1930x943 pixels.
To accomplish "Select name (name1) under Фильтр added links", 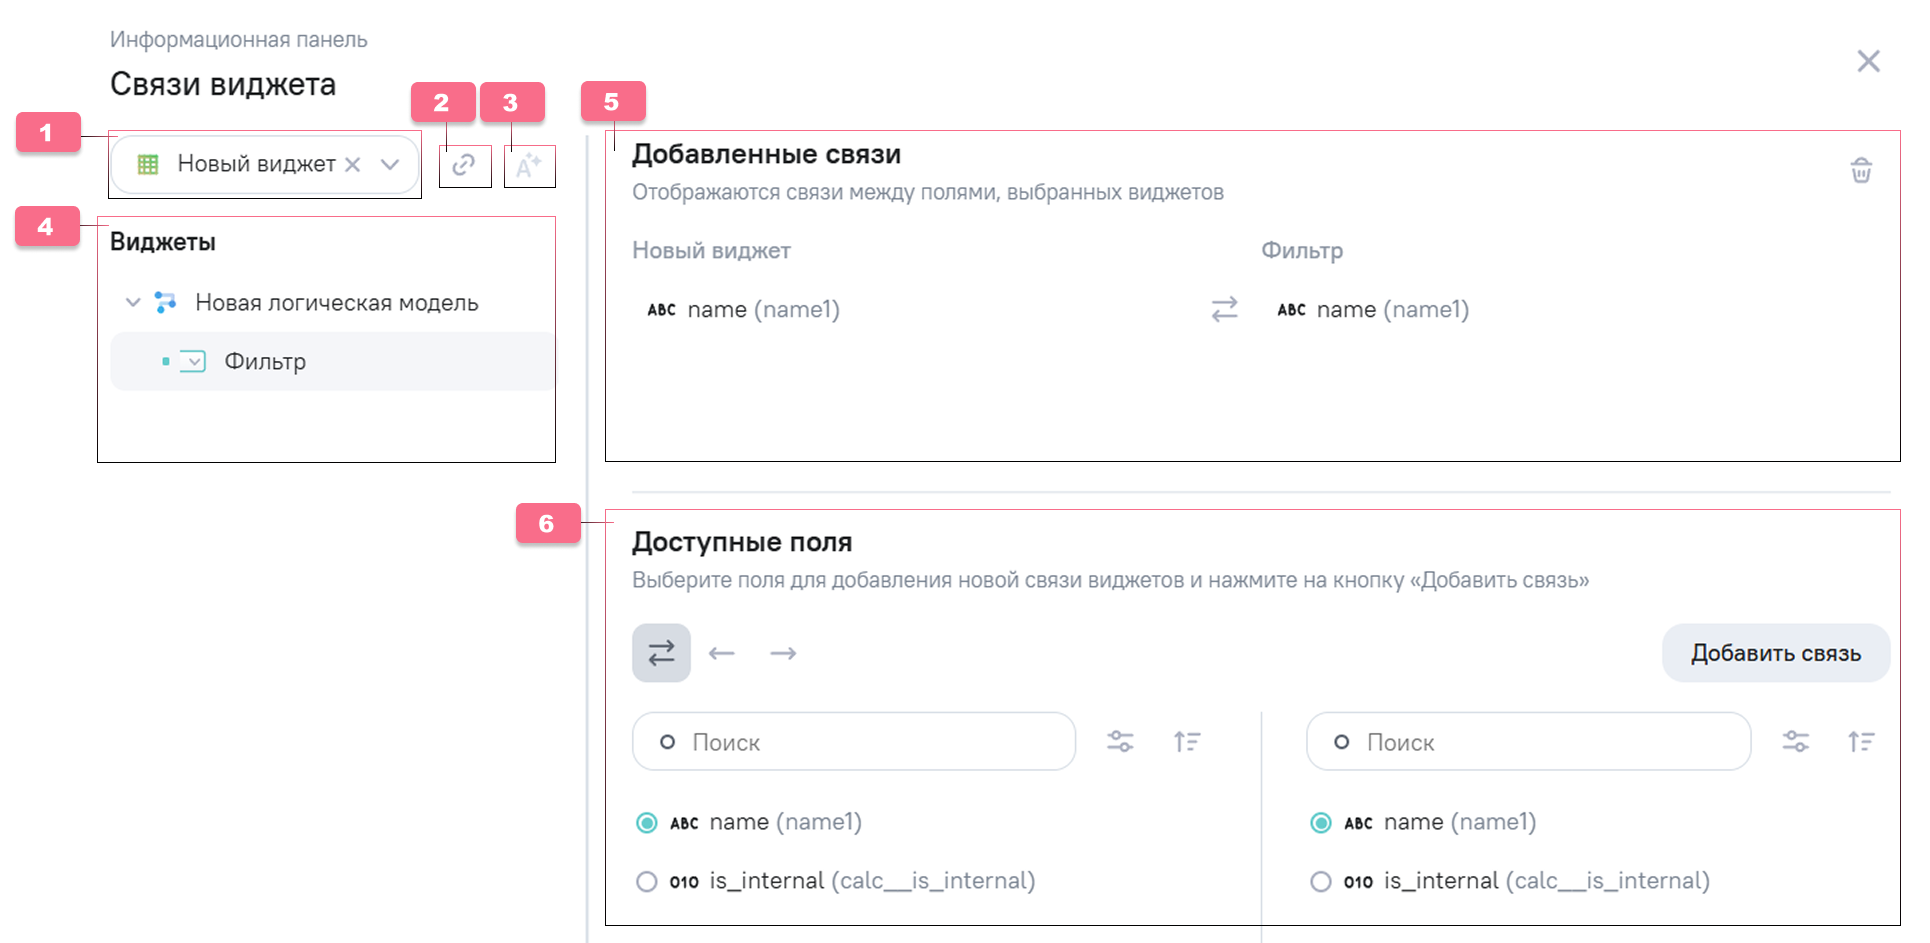I will 1373,309.
